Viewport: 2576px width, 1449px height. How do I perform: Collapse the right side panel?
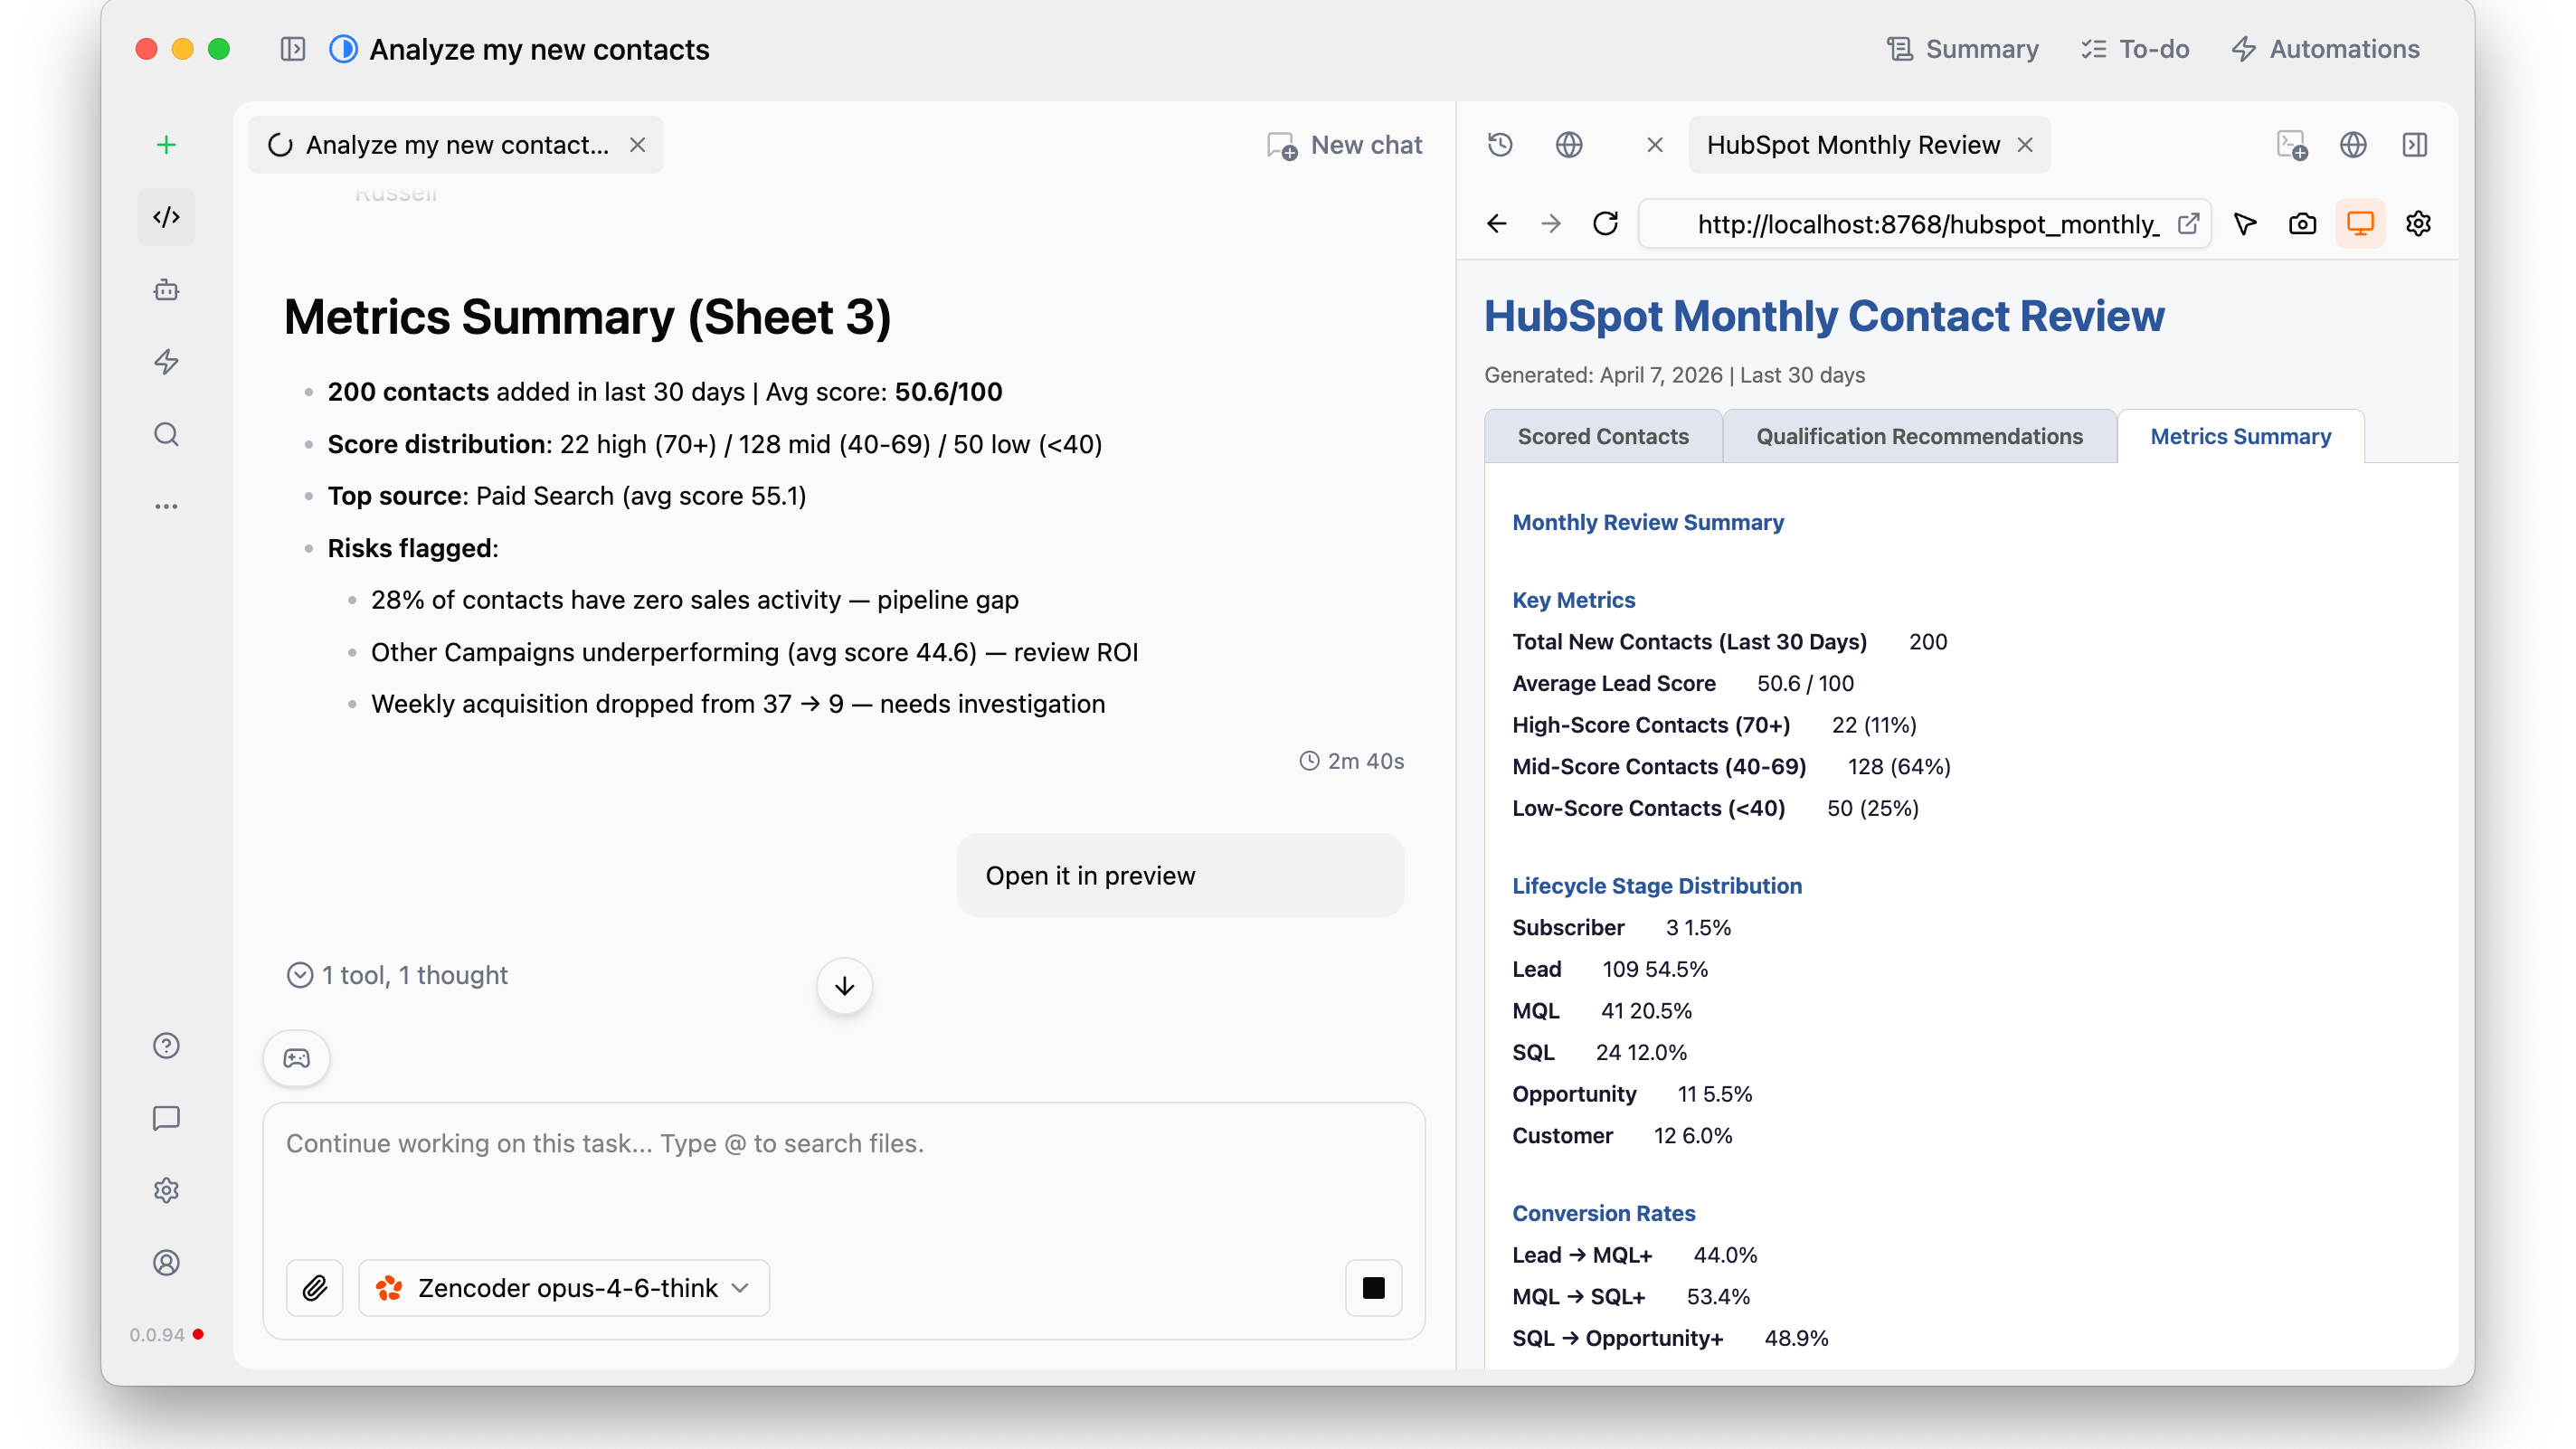(2414, 145)
